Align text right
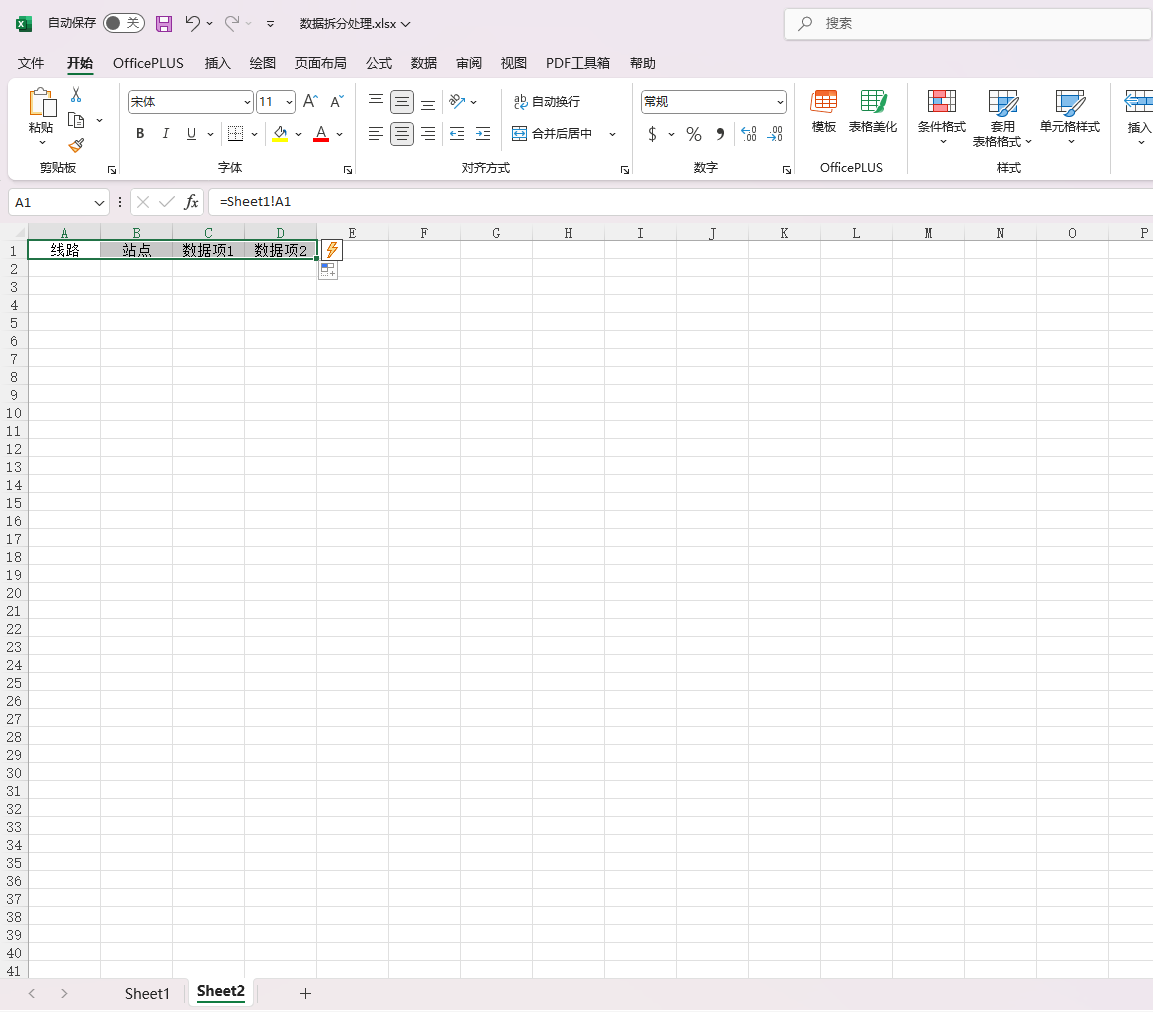Image resolution: width=1153 pixels, height=1012 pixels. coord(428,134)
